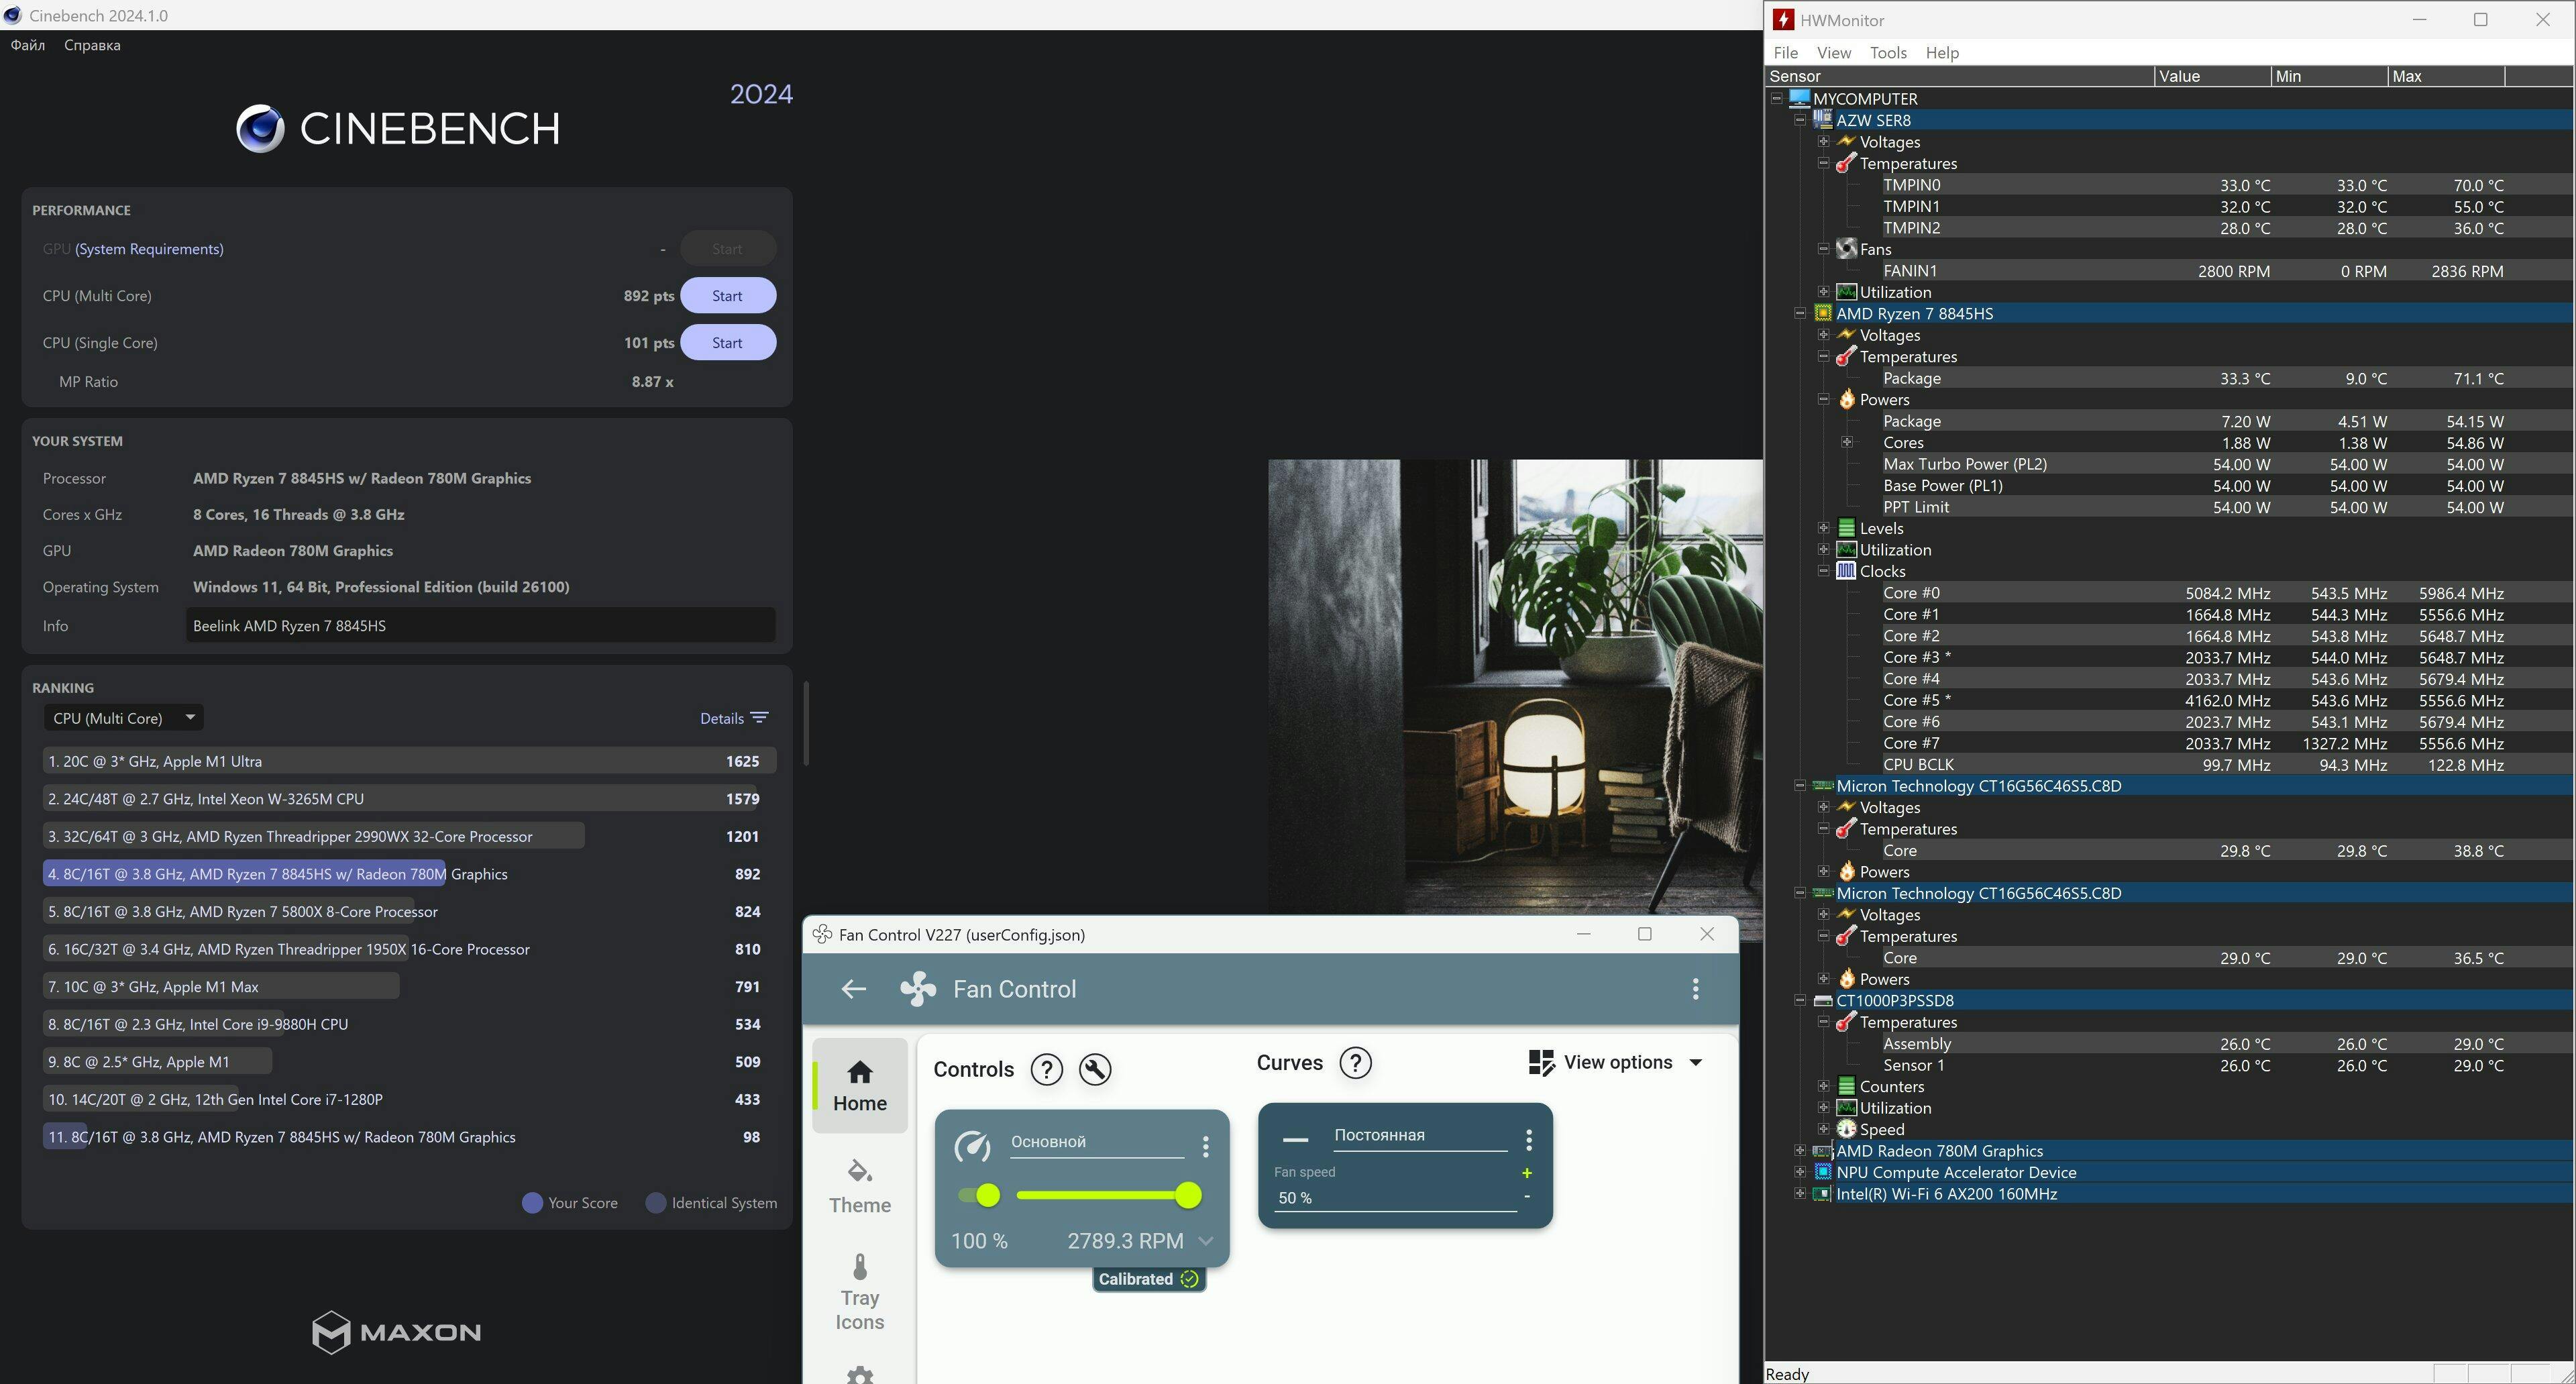
Task: Click the Details link in Ranking
Action: click(721, 718)
